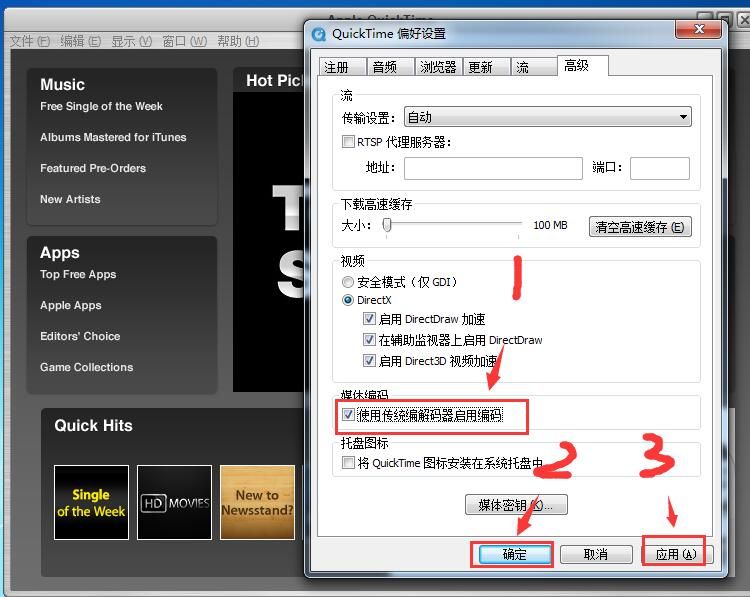Click the 确定 button
750x597 pixels.
click(x=514, y=554)
